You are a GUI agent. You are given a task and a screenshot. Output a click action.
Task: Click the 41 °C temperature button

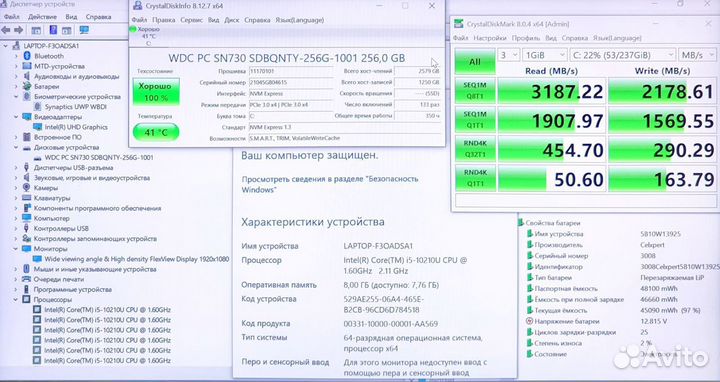point(156,132)
